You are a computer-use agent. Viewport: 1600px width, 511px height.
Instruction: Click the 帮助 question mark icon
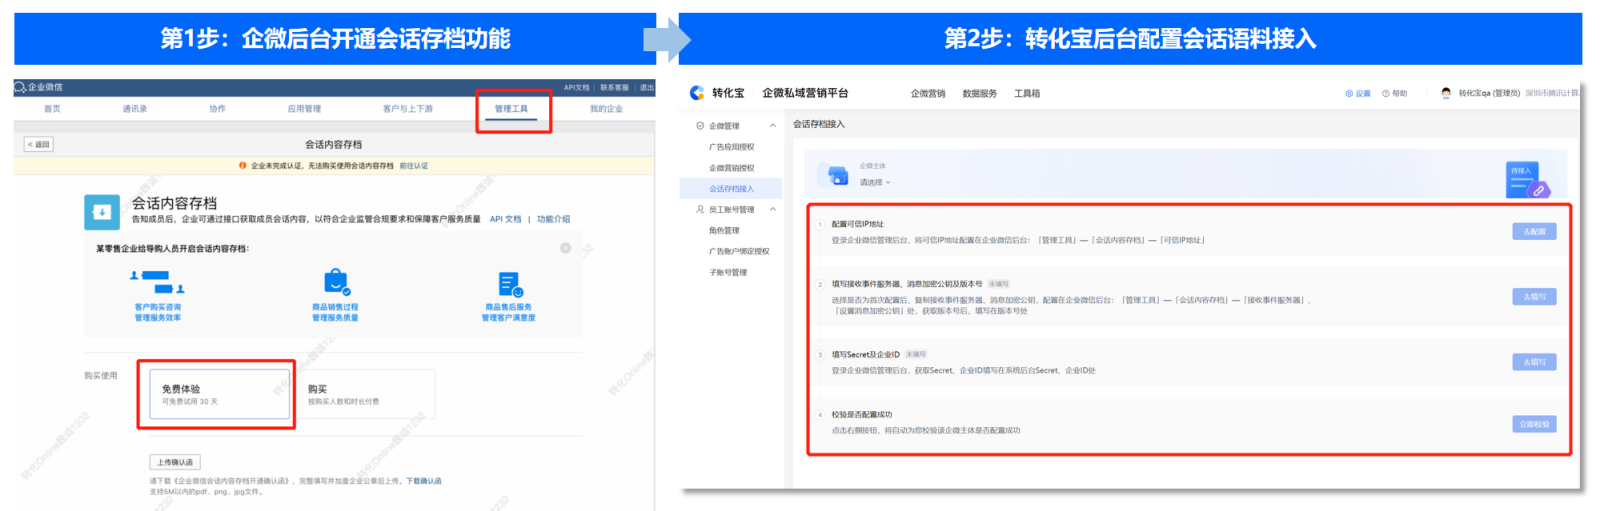tap(1386, 93)
